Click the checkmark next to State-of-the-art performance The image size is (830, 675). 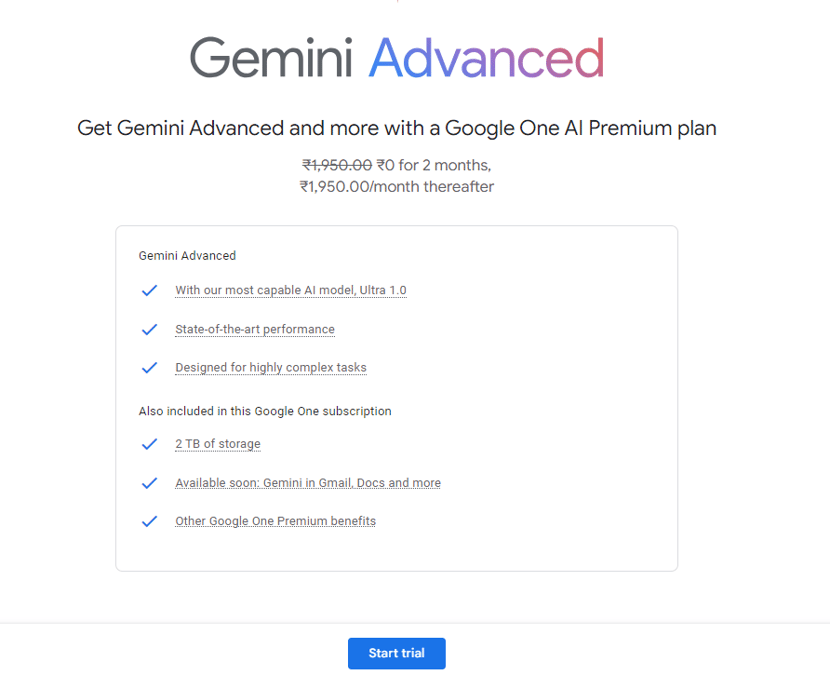pyautogui.click(x=149, y=330)
